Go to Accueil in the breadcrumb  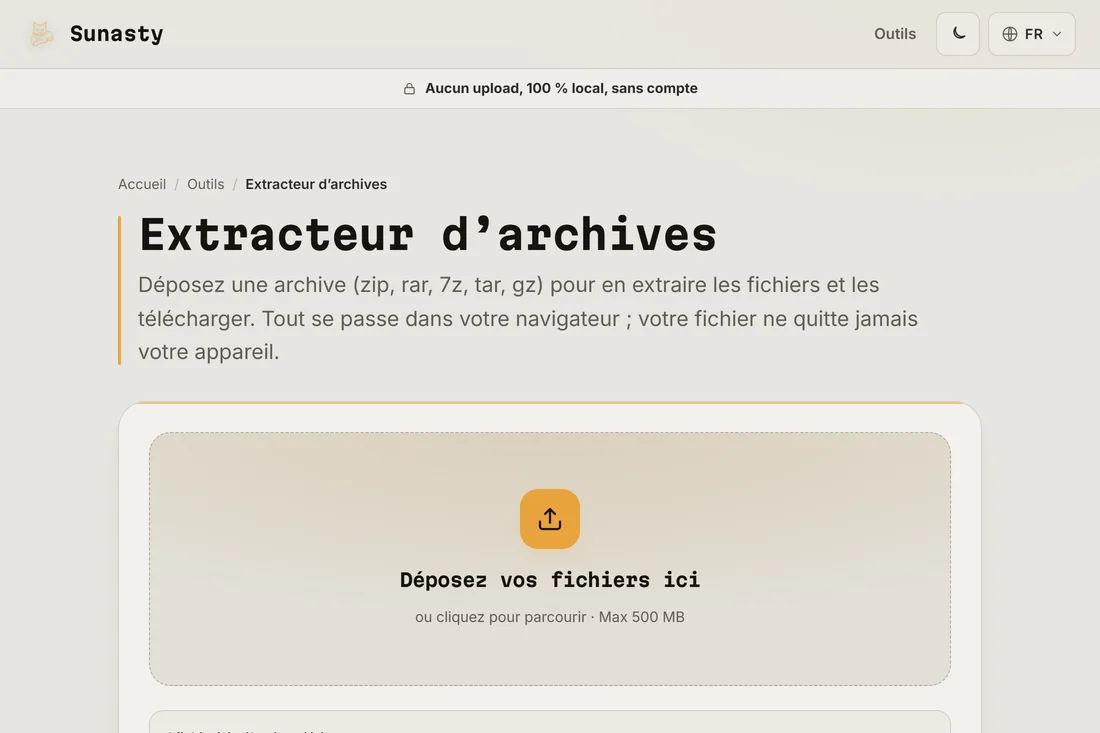[142, 184]
